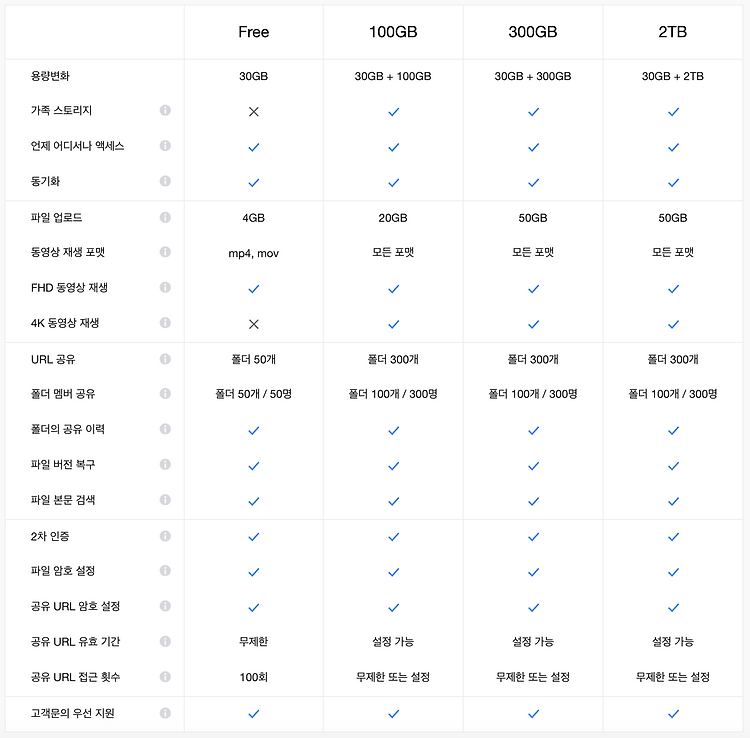Click info icon for 파일 버전 복구
The height and width of the screenshot is (738, 750).
tap(165, 464)
